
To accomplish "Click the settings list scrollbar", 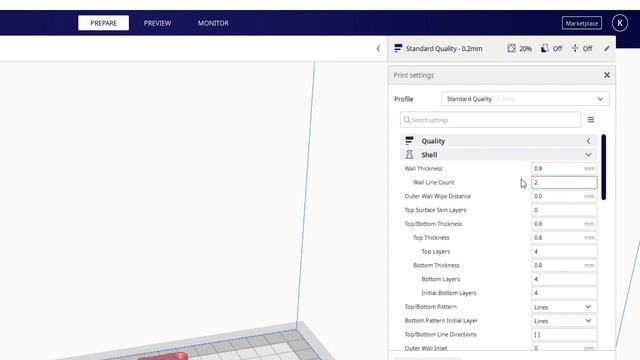I will (x=603, y=167).
